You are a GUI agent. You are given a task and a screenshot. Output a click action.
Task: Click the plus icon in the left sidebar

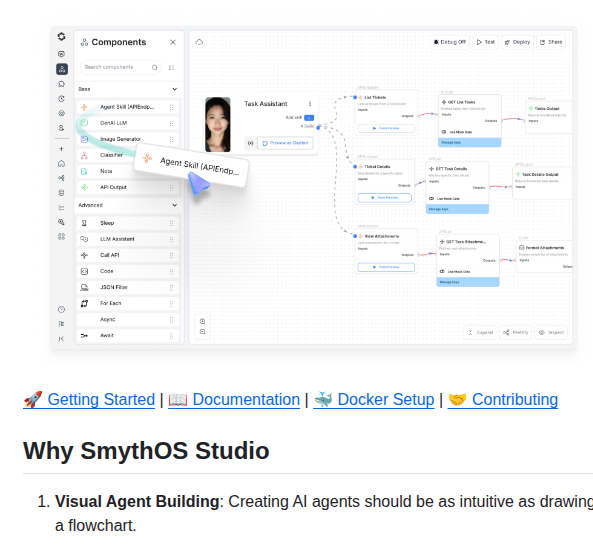61,149
